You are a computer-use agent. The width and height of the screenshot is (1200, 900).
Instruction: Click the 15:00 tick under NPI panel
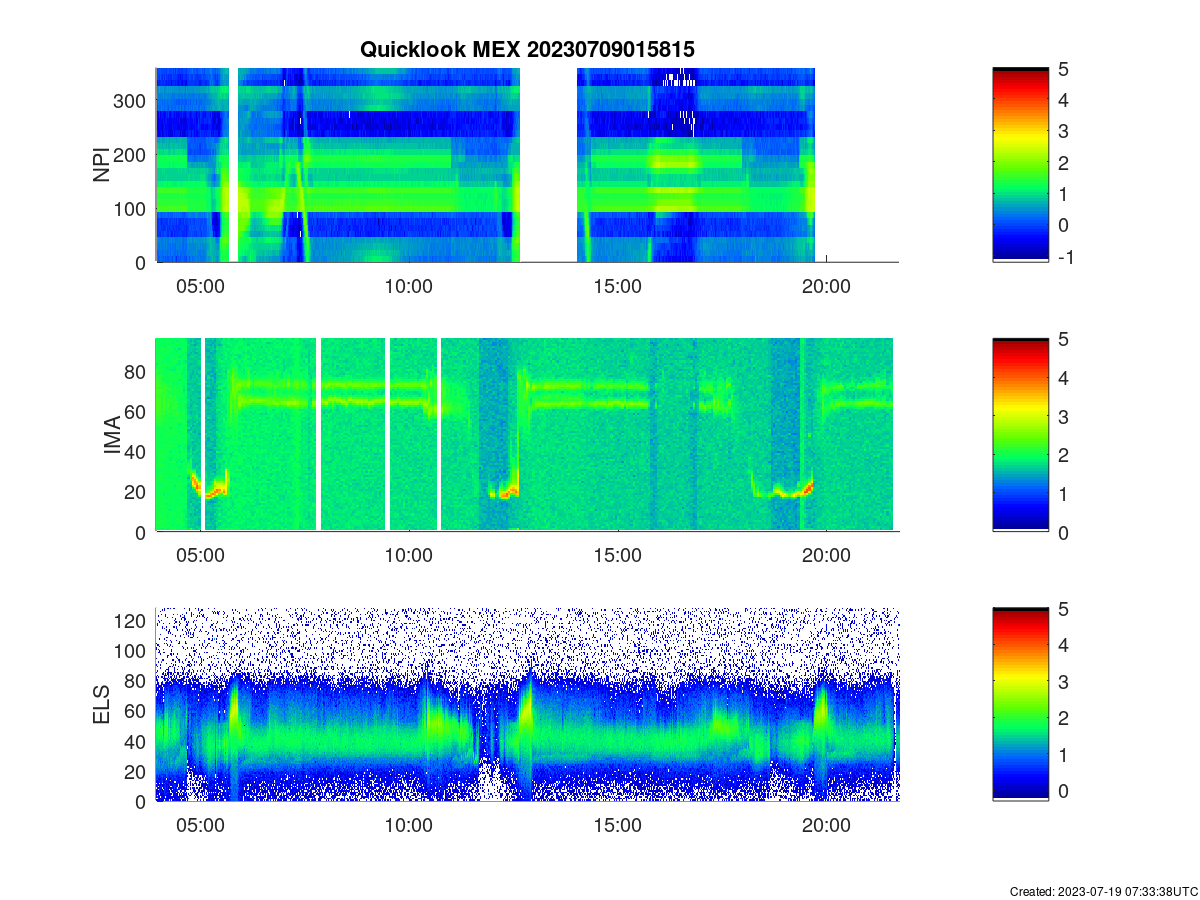tap(618, 287)
